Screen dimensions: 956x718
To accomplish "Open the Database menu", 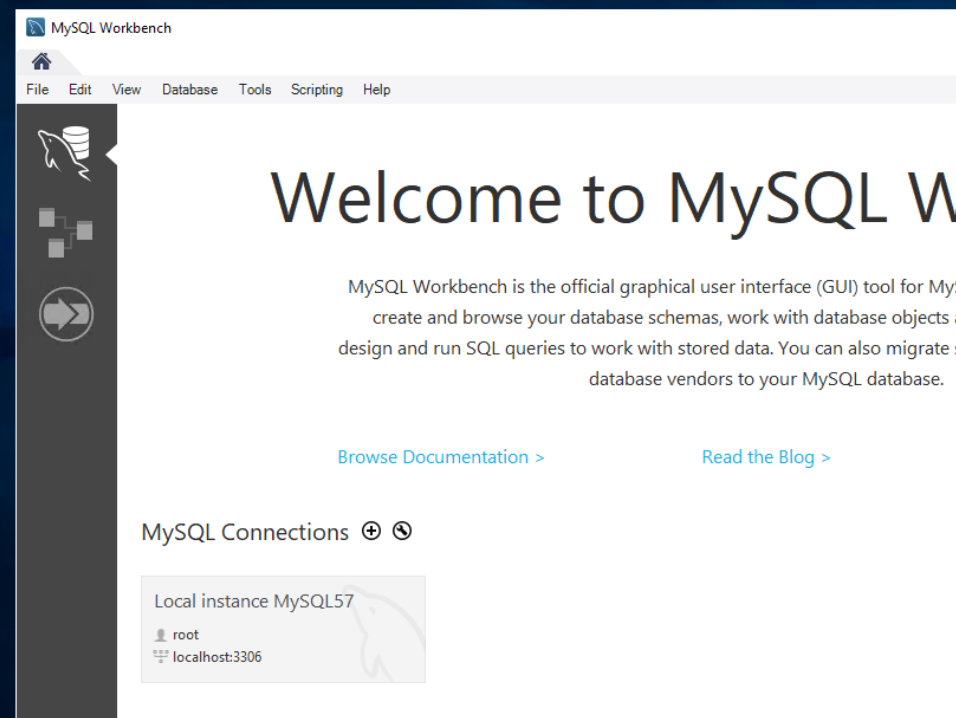I will pos(190,90).
